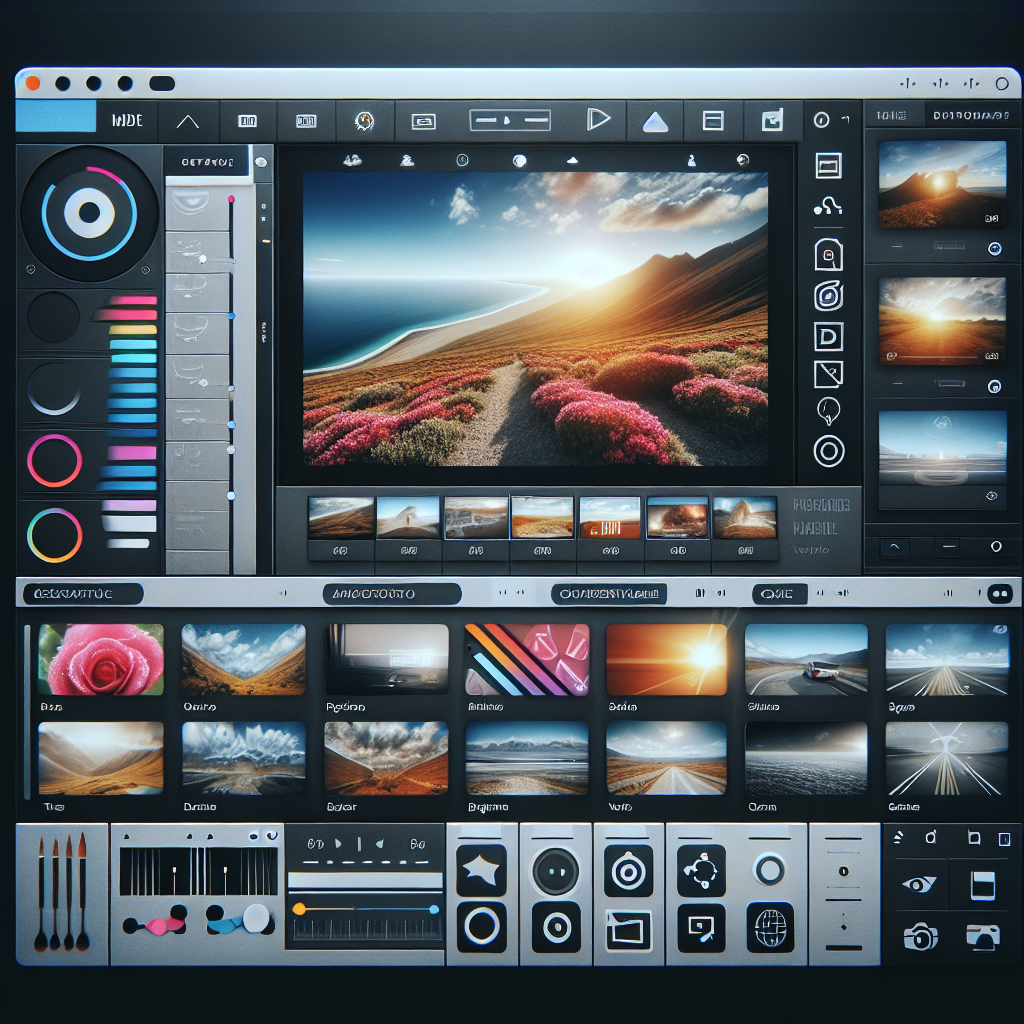Toggle the small round switch at the top-right corner
Viewport: 1024px width, 1024px height.
point(1002,84)
